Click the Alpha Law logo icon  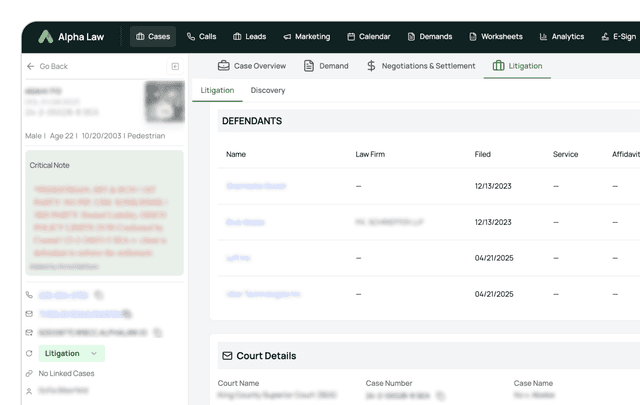click(x=46, y=36)
